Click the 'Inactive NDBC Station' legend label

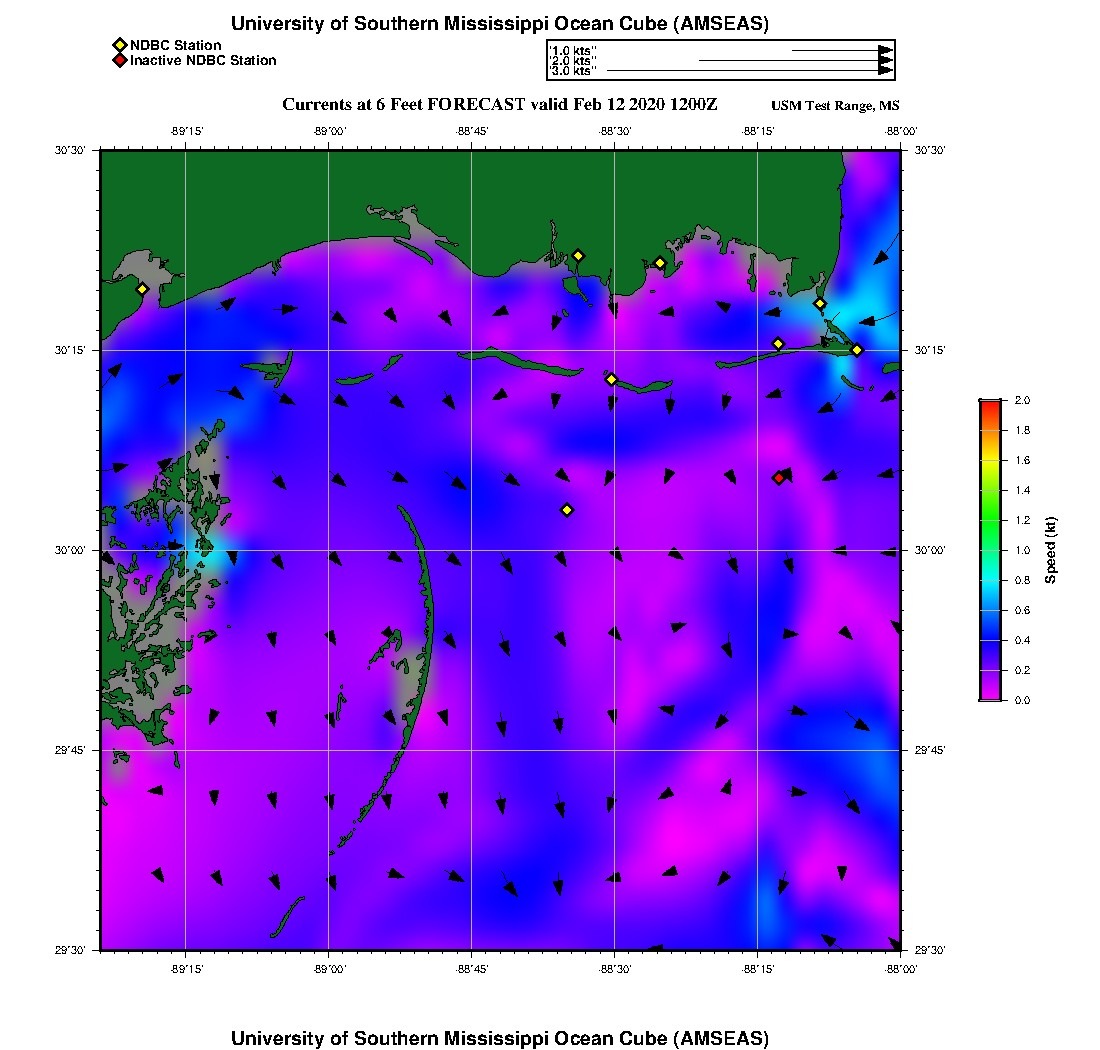tap(203, 61)
